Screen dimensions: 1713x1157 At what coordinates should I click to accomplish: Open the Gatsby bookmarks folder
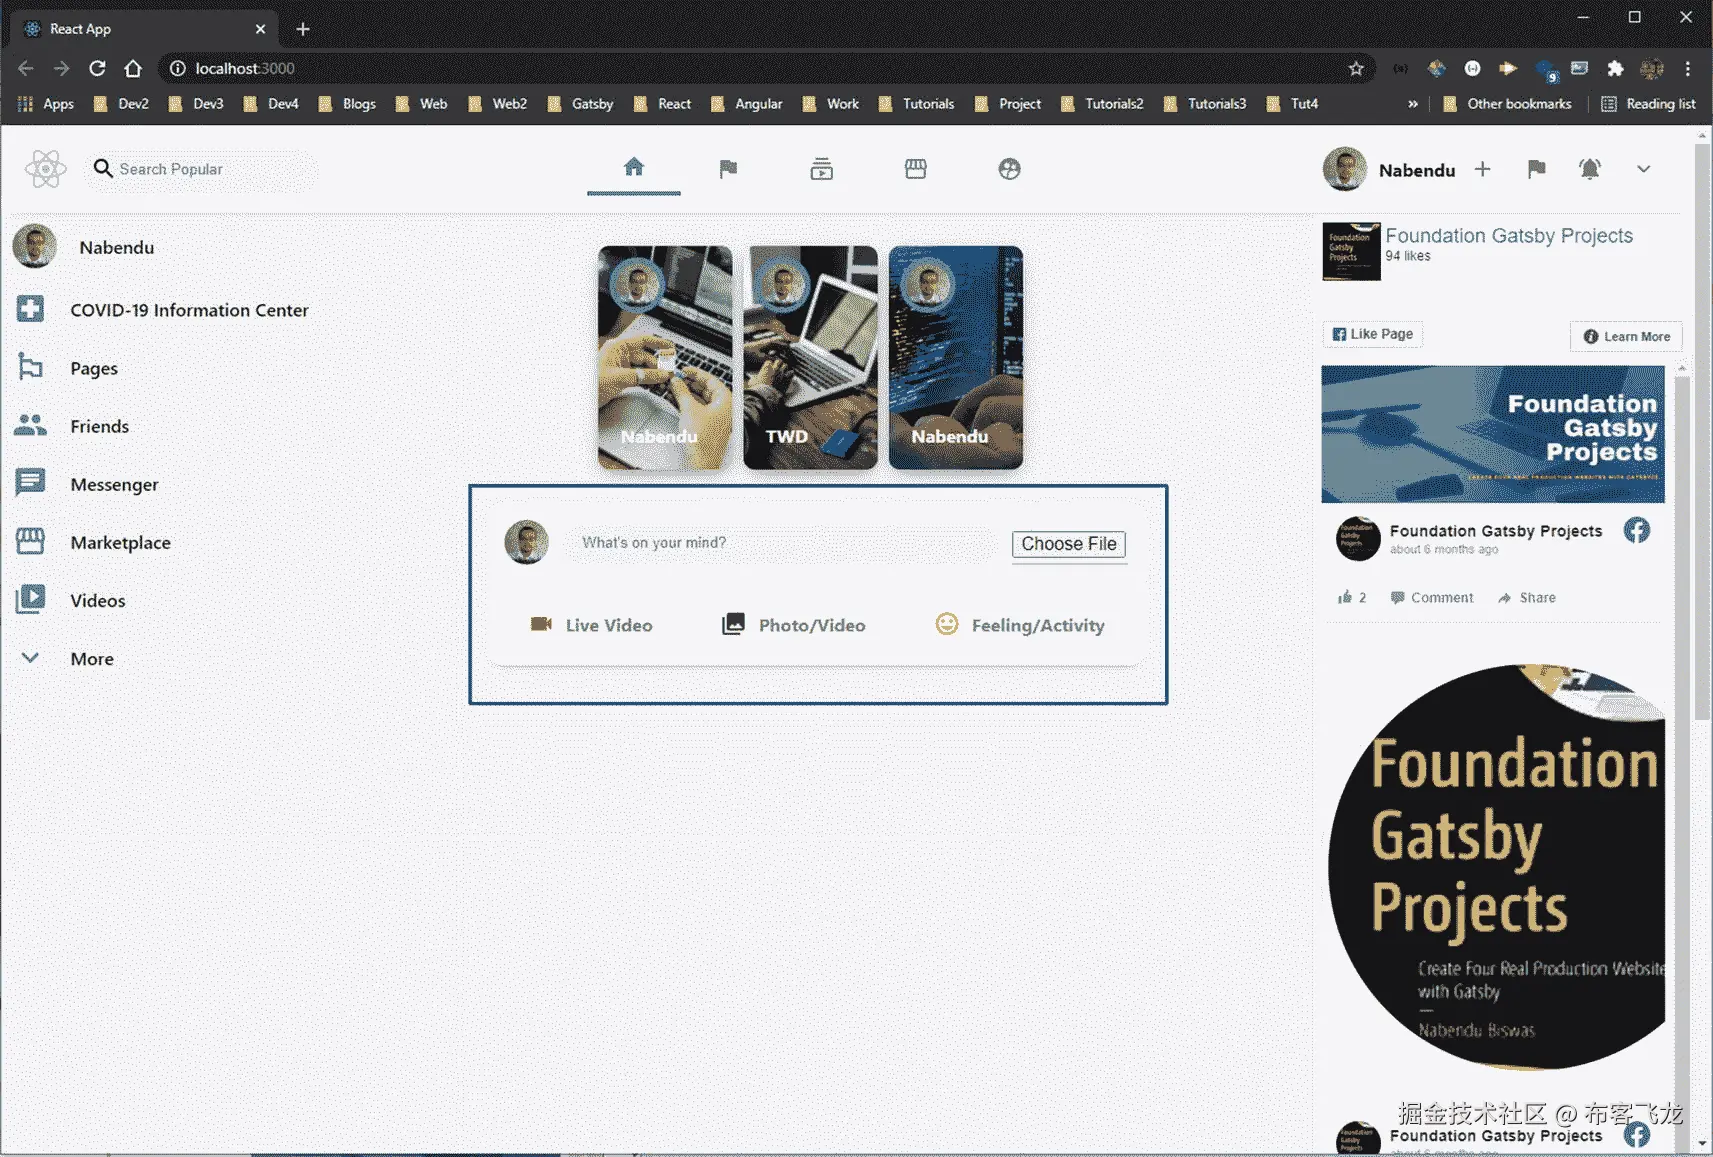[x=580, y=104]
